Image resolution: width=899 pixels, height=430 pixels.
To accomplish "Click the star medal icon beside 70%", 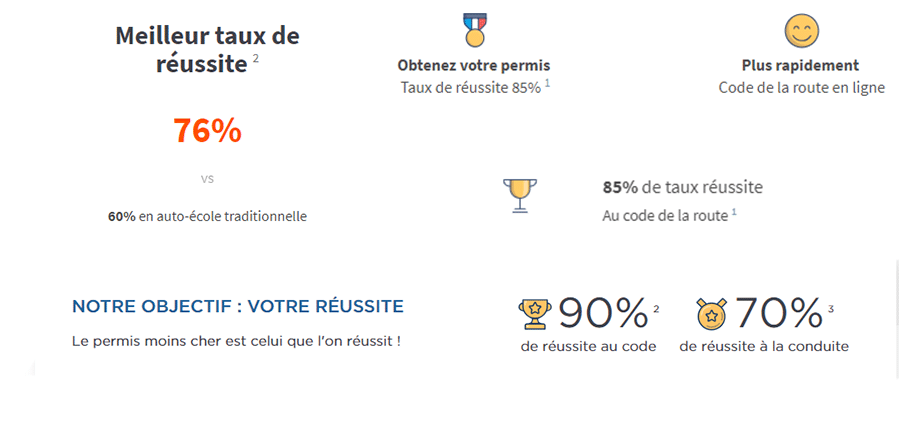I will coord(711,313).
